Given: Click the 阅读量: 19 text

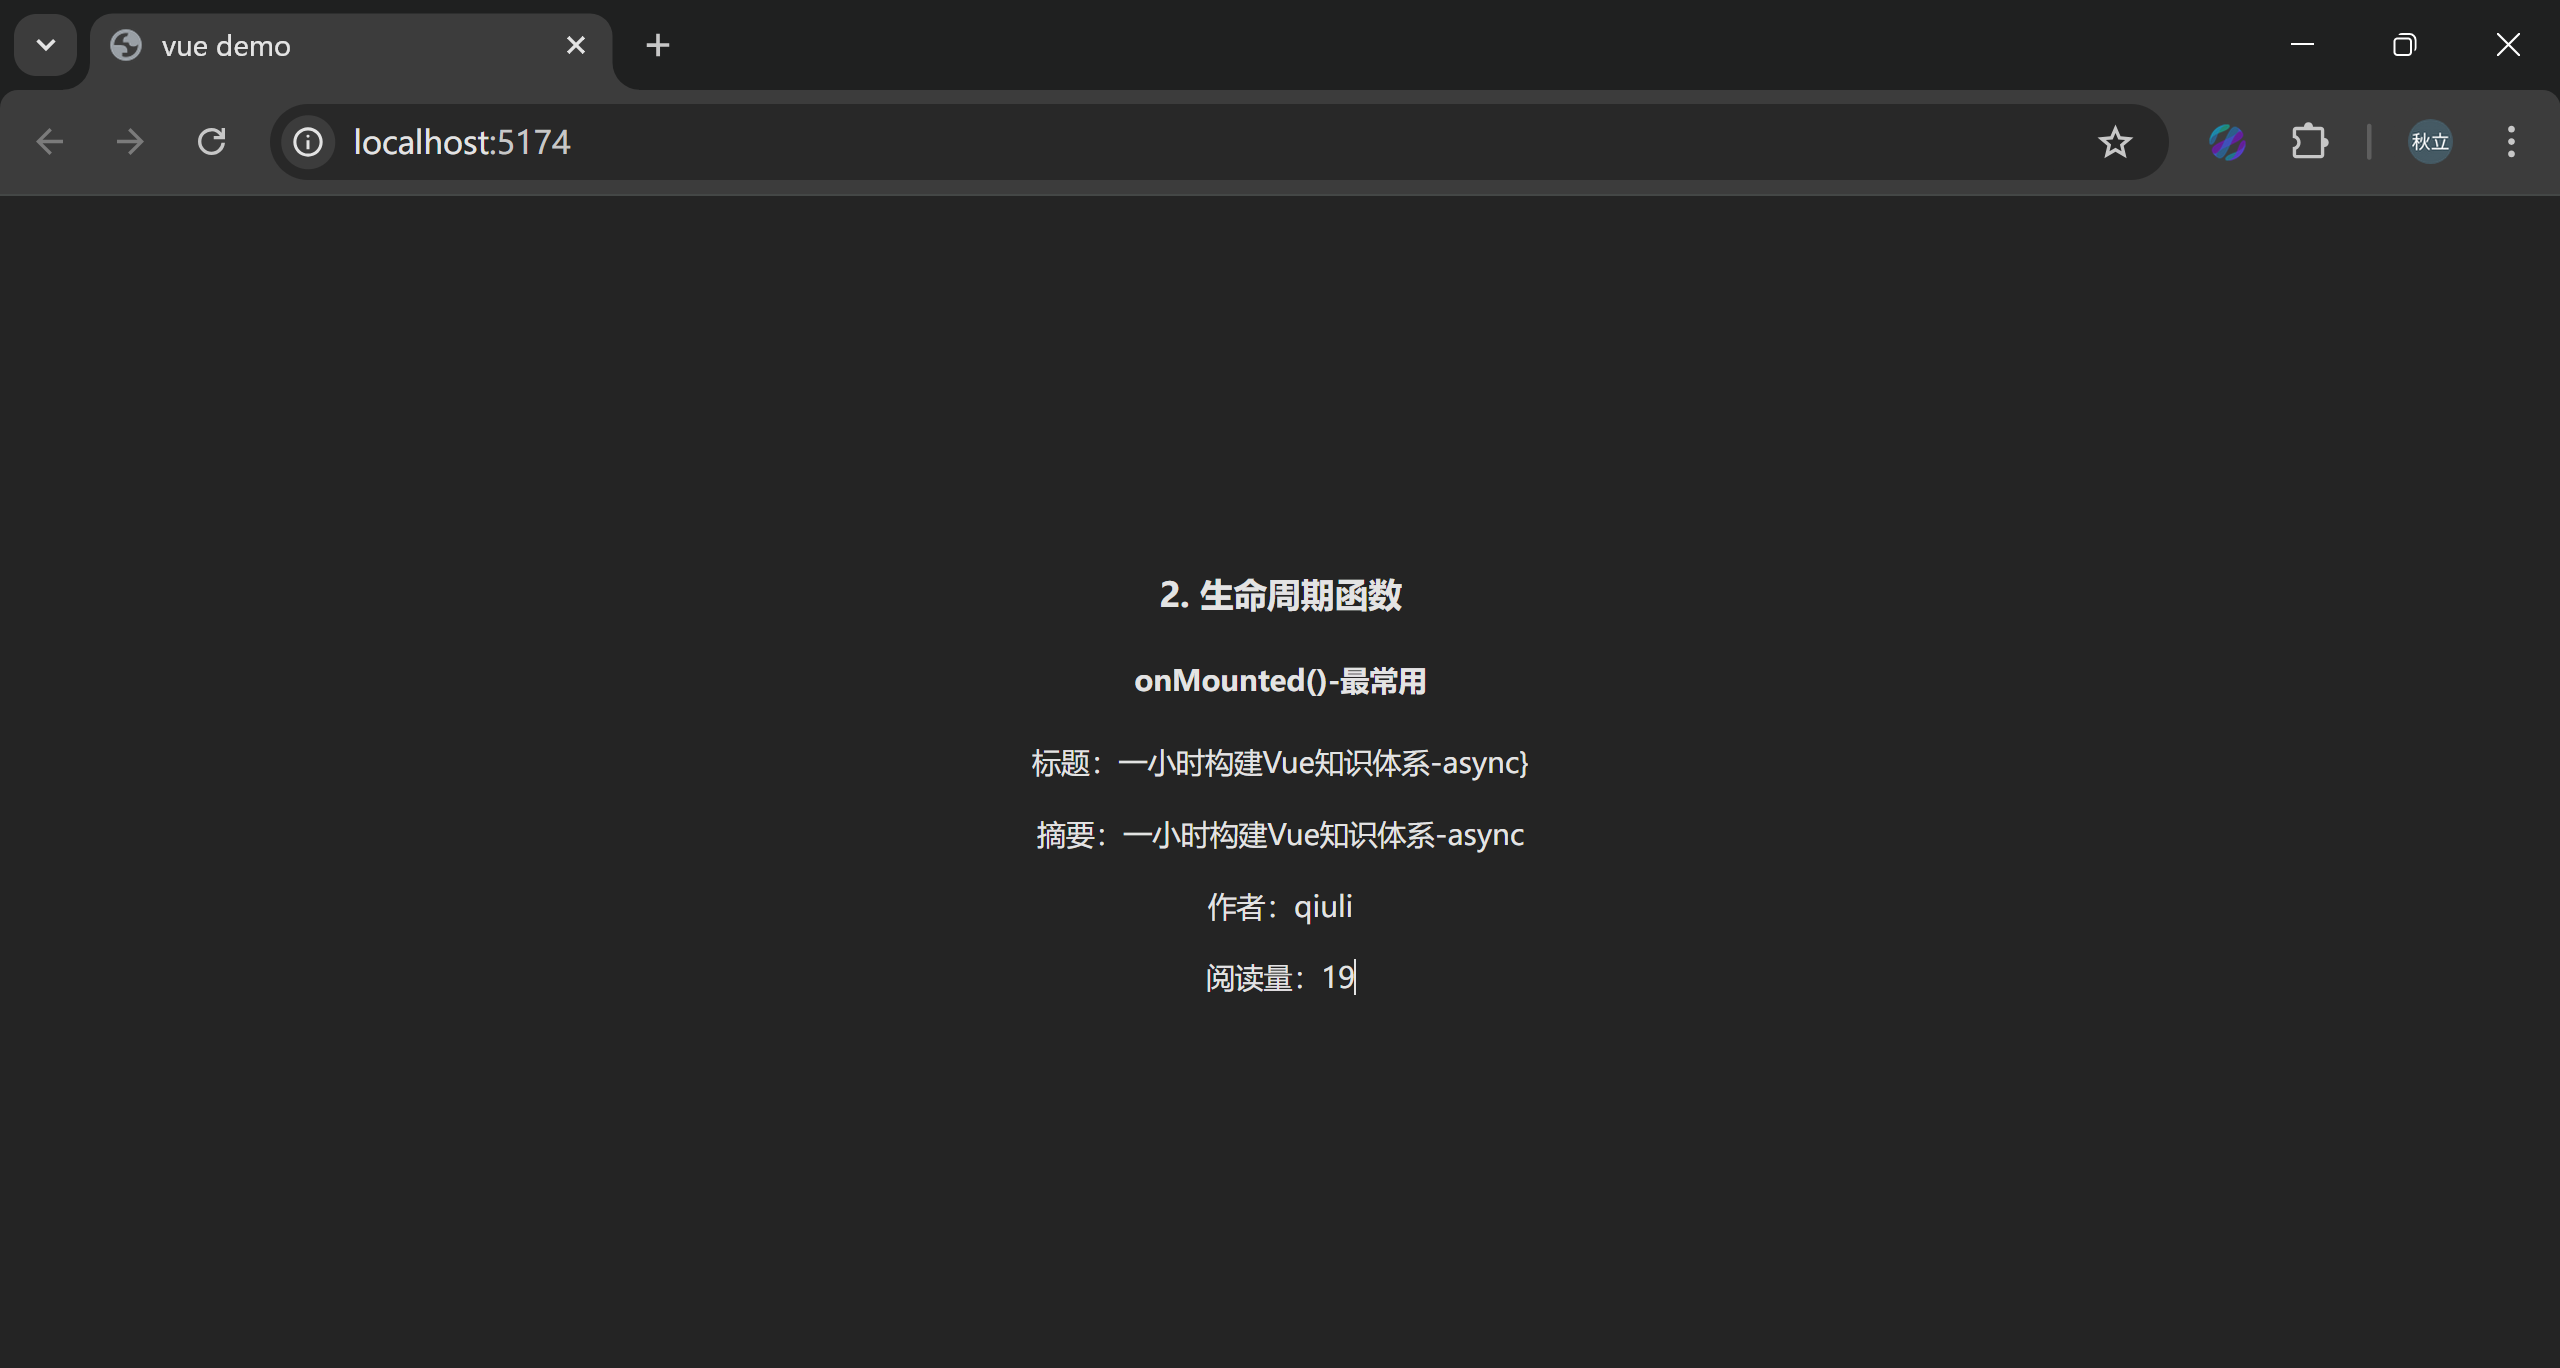Looking at the screenshot, I should (1280, 977).
